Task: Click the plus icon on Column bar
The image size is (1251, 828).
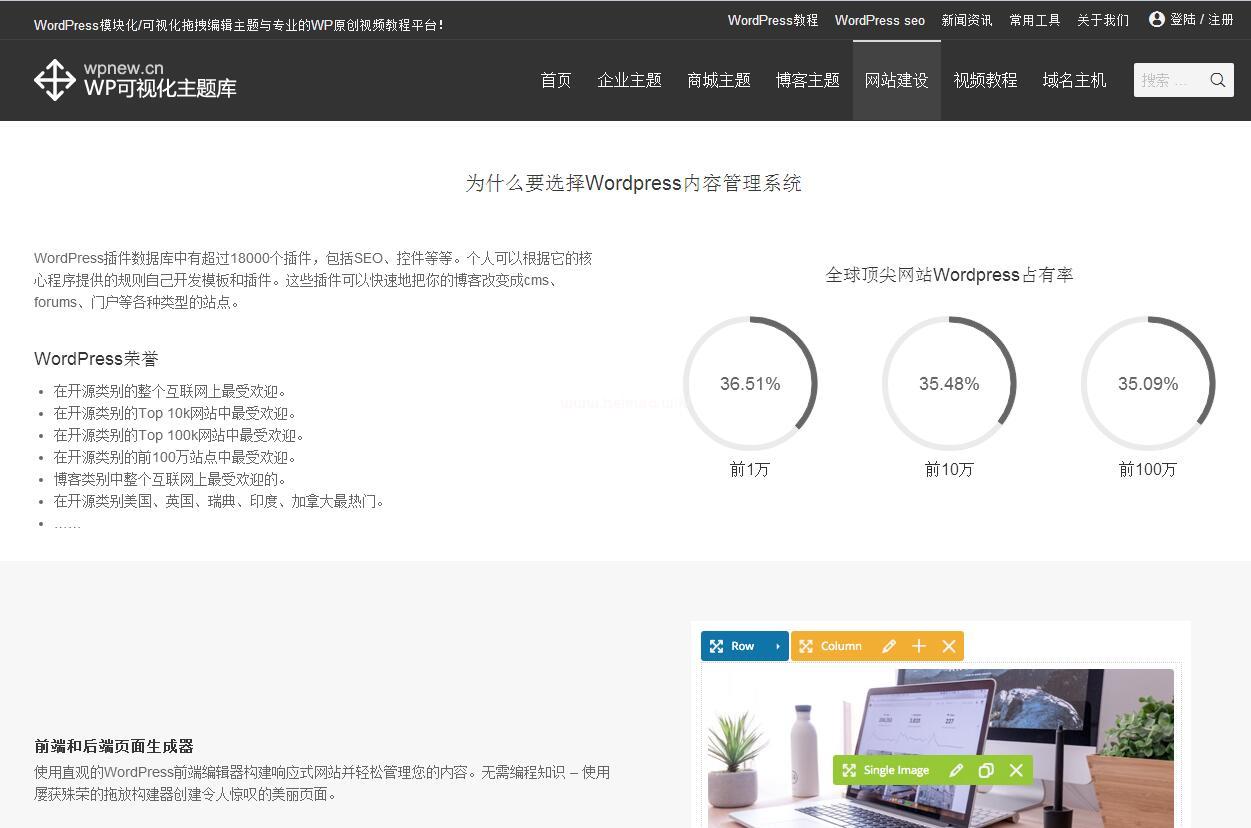Action: (x=919, y=646)
